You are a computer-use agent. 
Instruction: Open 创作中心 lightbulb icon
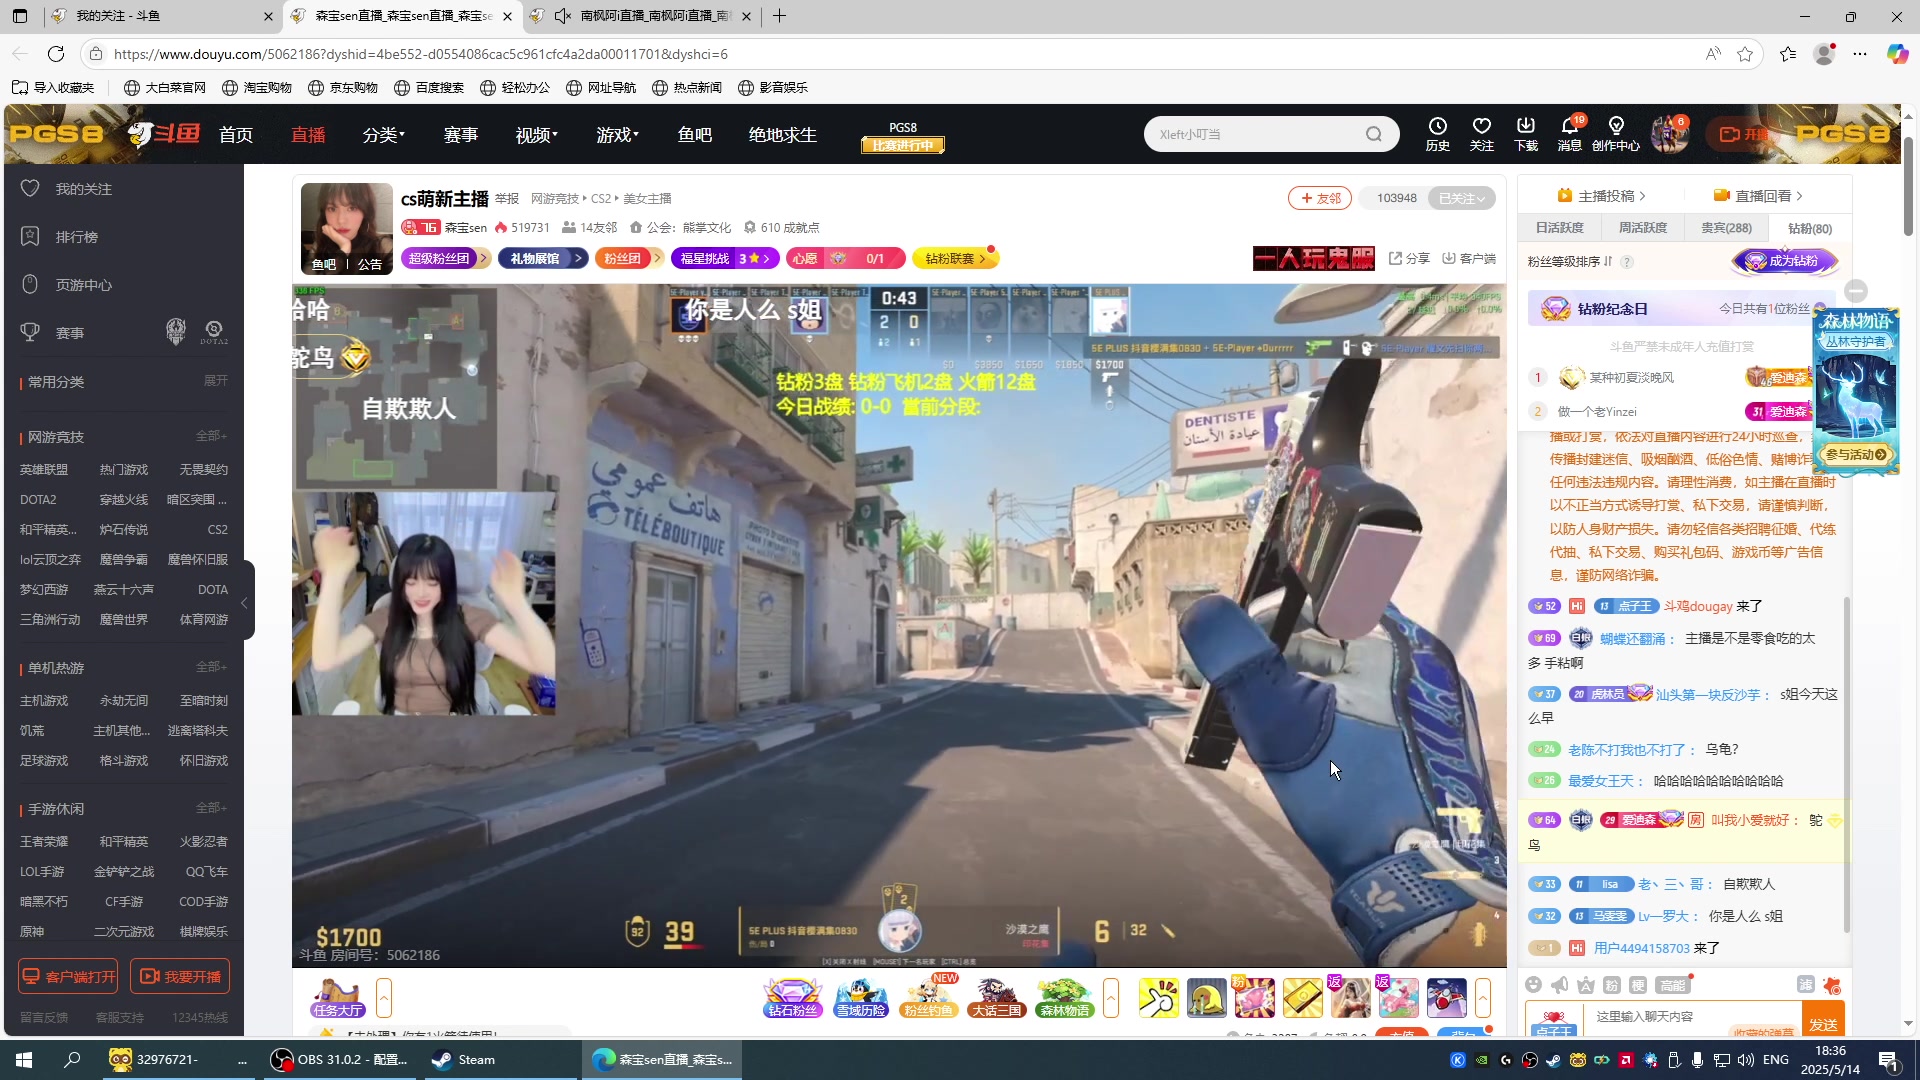pyautogui.click(x=1615, y=133)
